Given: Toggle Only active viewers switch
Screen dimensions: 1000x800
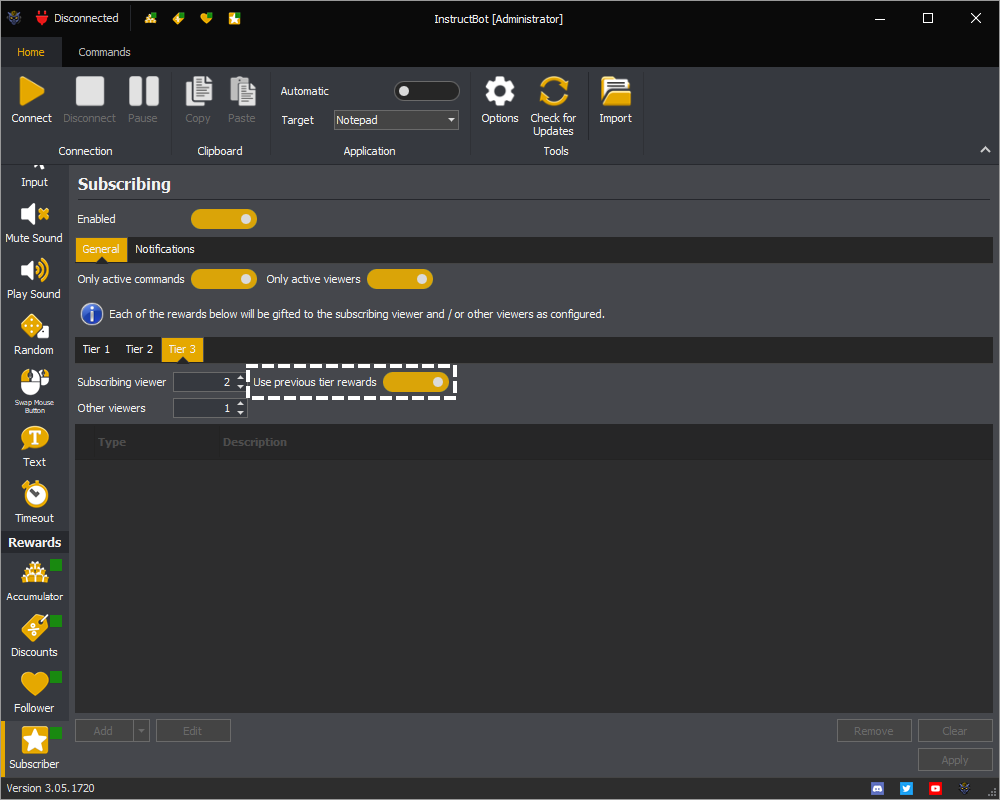Looking at the screenshot, I should pyautogui.click(x=400, y=279).
